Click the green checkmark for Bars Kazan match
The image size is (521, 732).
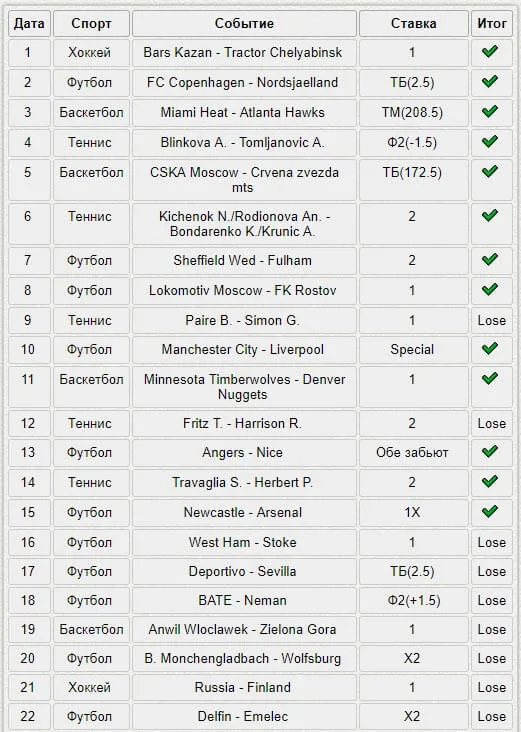coord(490,51)
